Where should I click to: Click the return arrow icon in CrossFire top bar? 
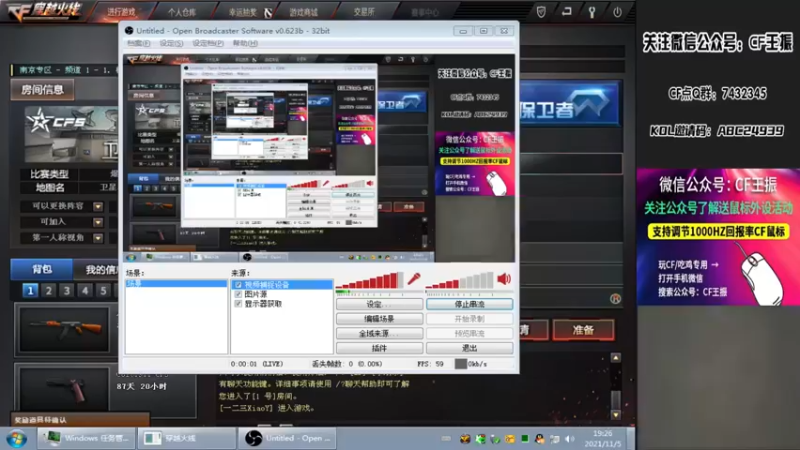coord(566,11)
